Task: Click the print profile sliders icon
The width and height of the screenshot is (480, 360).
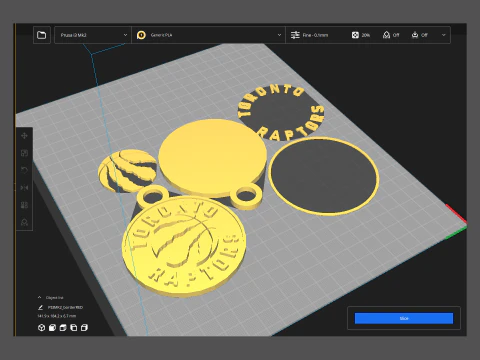Action: pyautogui.click(x=295, y=35)
